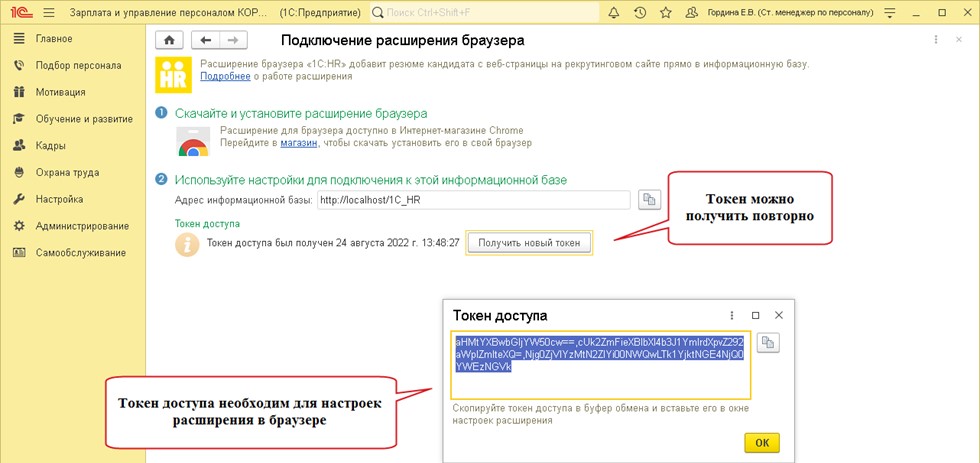This screenshot has width=980, height=463.
Task: Confirm the token dialog with OK
Action: (x=762, y=443)
